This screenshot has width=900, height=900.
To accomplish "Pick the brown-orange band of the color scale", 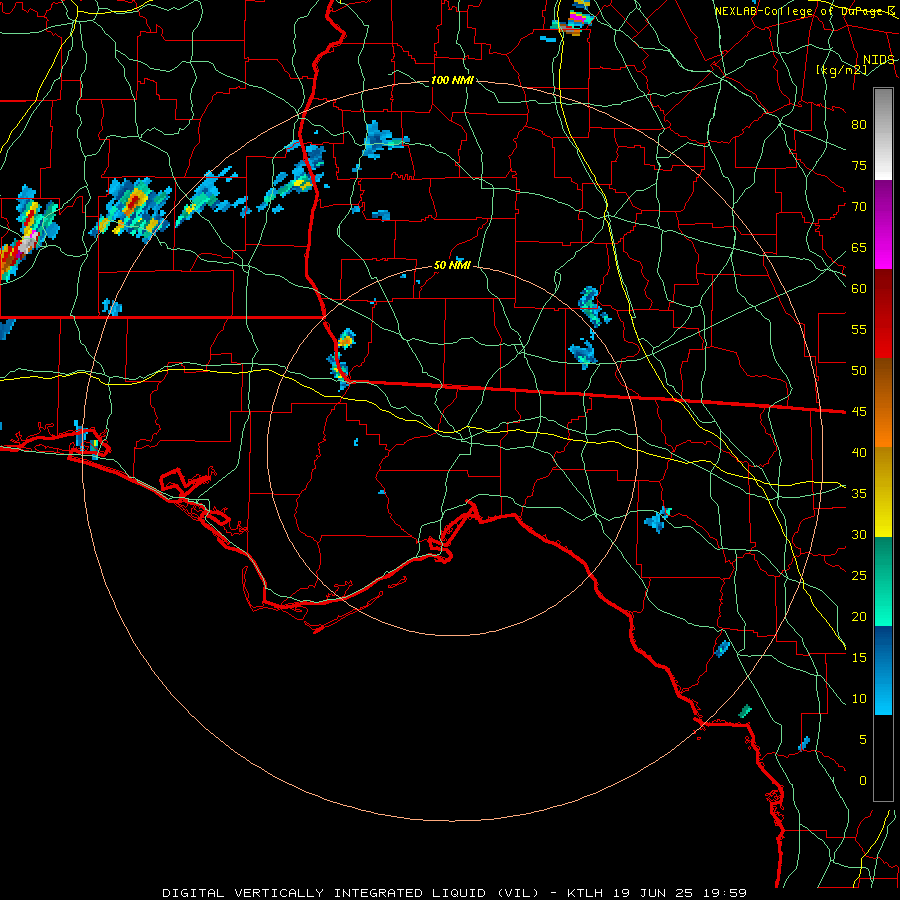I will [x=883, y=402].
